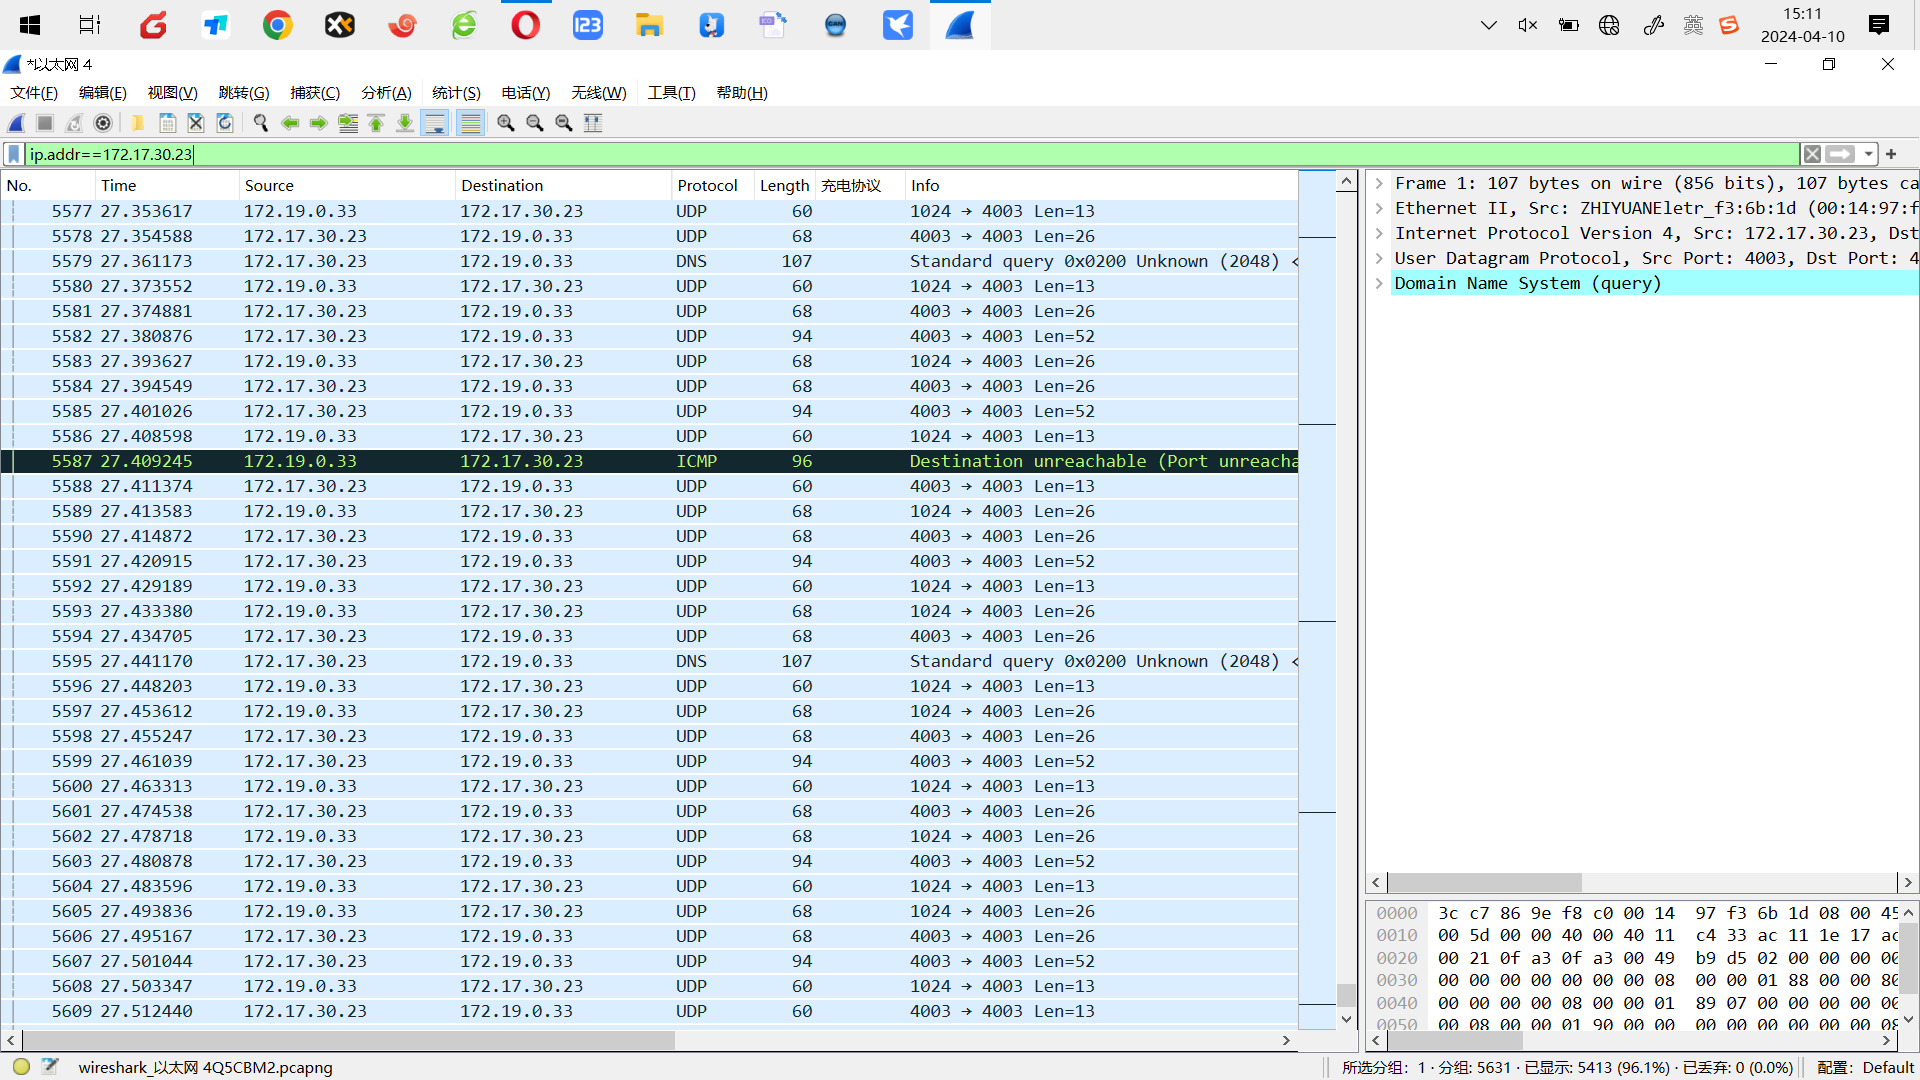Expand Internet Protocol Version 4 row
1920x1080 pixels.
click(x=1379, y=233)
